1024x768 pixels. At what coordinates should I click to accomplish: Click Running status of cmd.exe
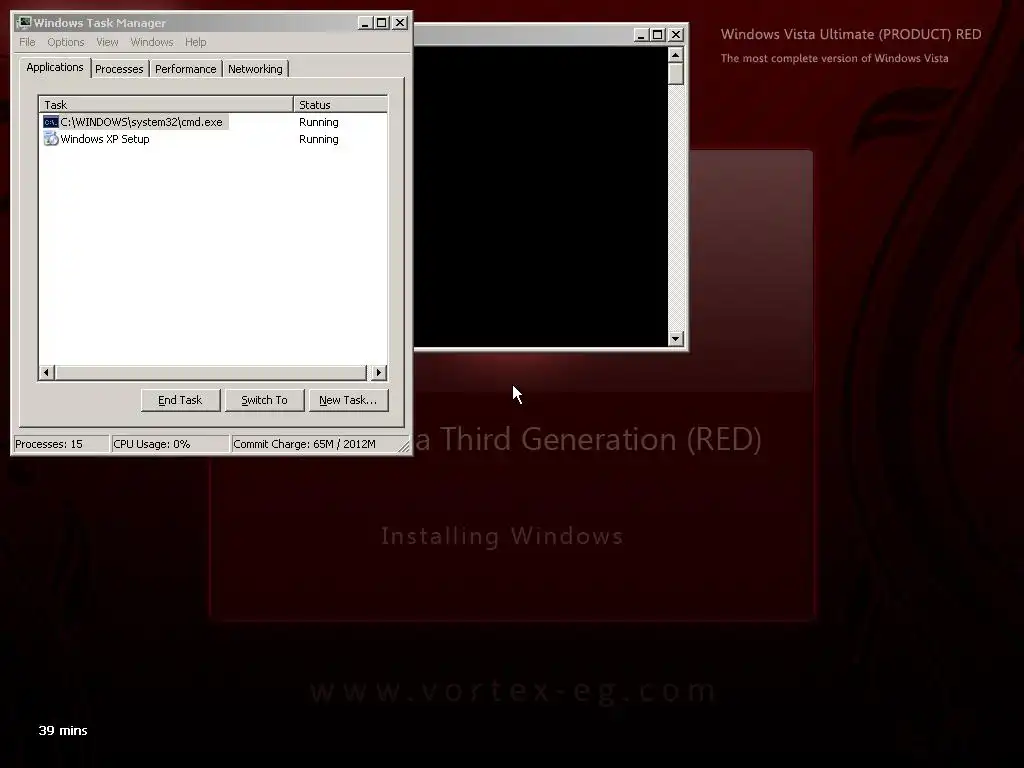319,122
